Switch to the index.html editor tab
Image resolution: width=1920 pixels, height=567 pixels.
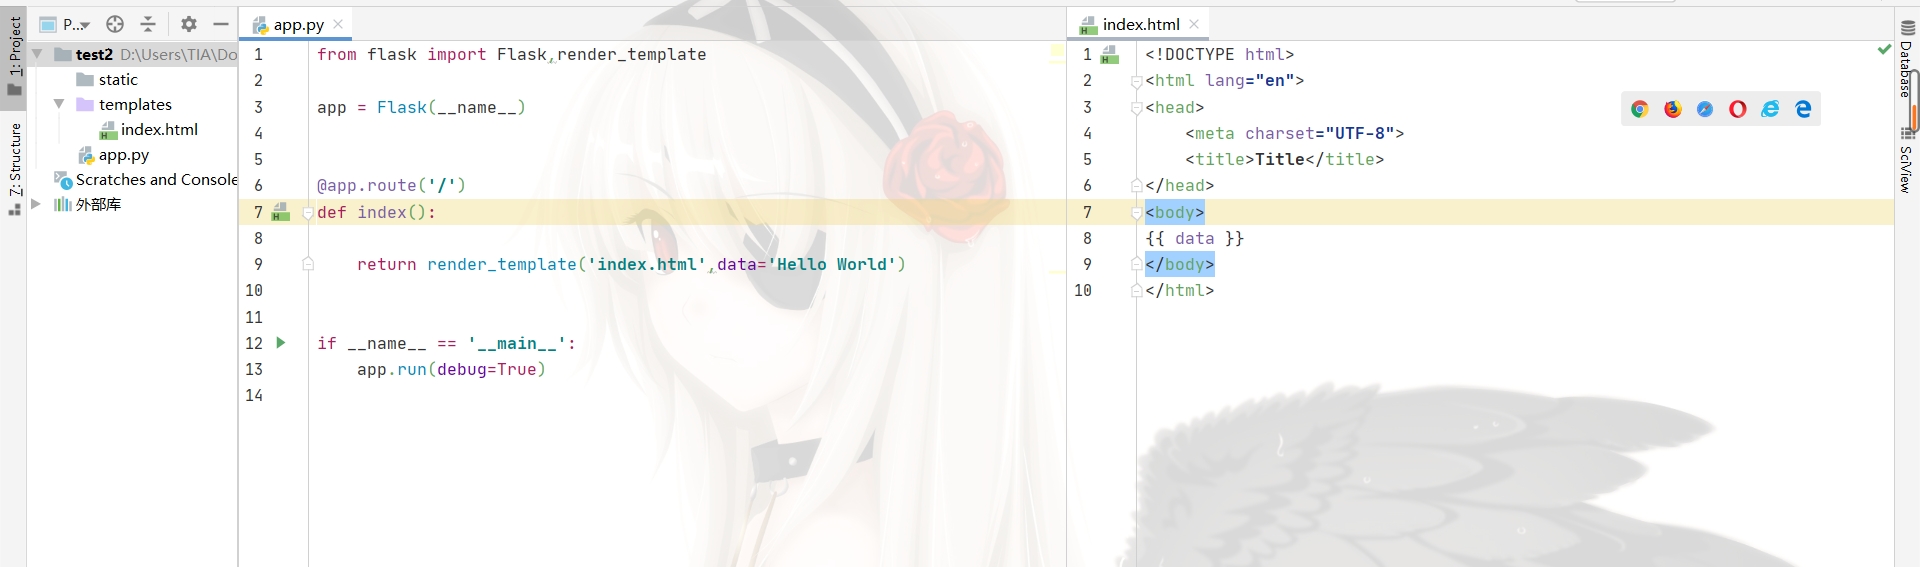(x=1140, y=24)
